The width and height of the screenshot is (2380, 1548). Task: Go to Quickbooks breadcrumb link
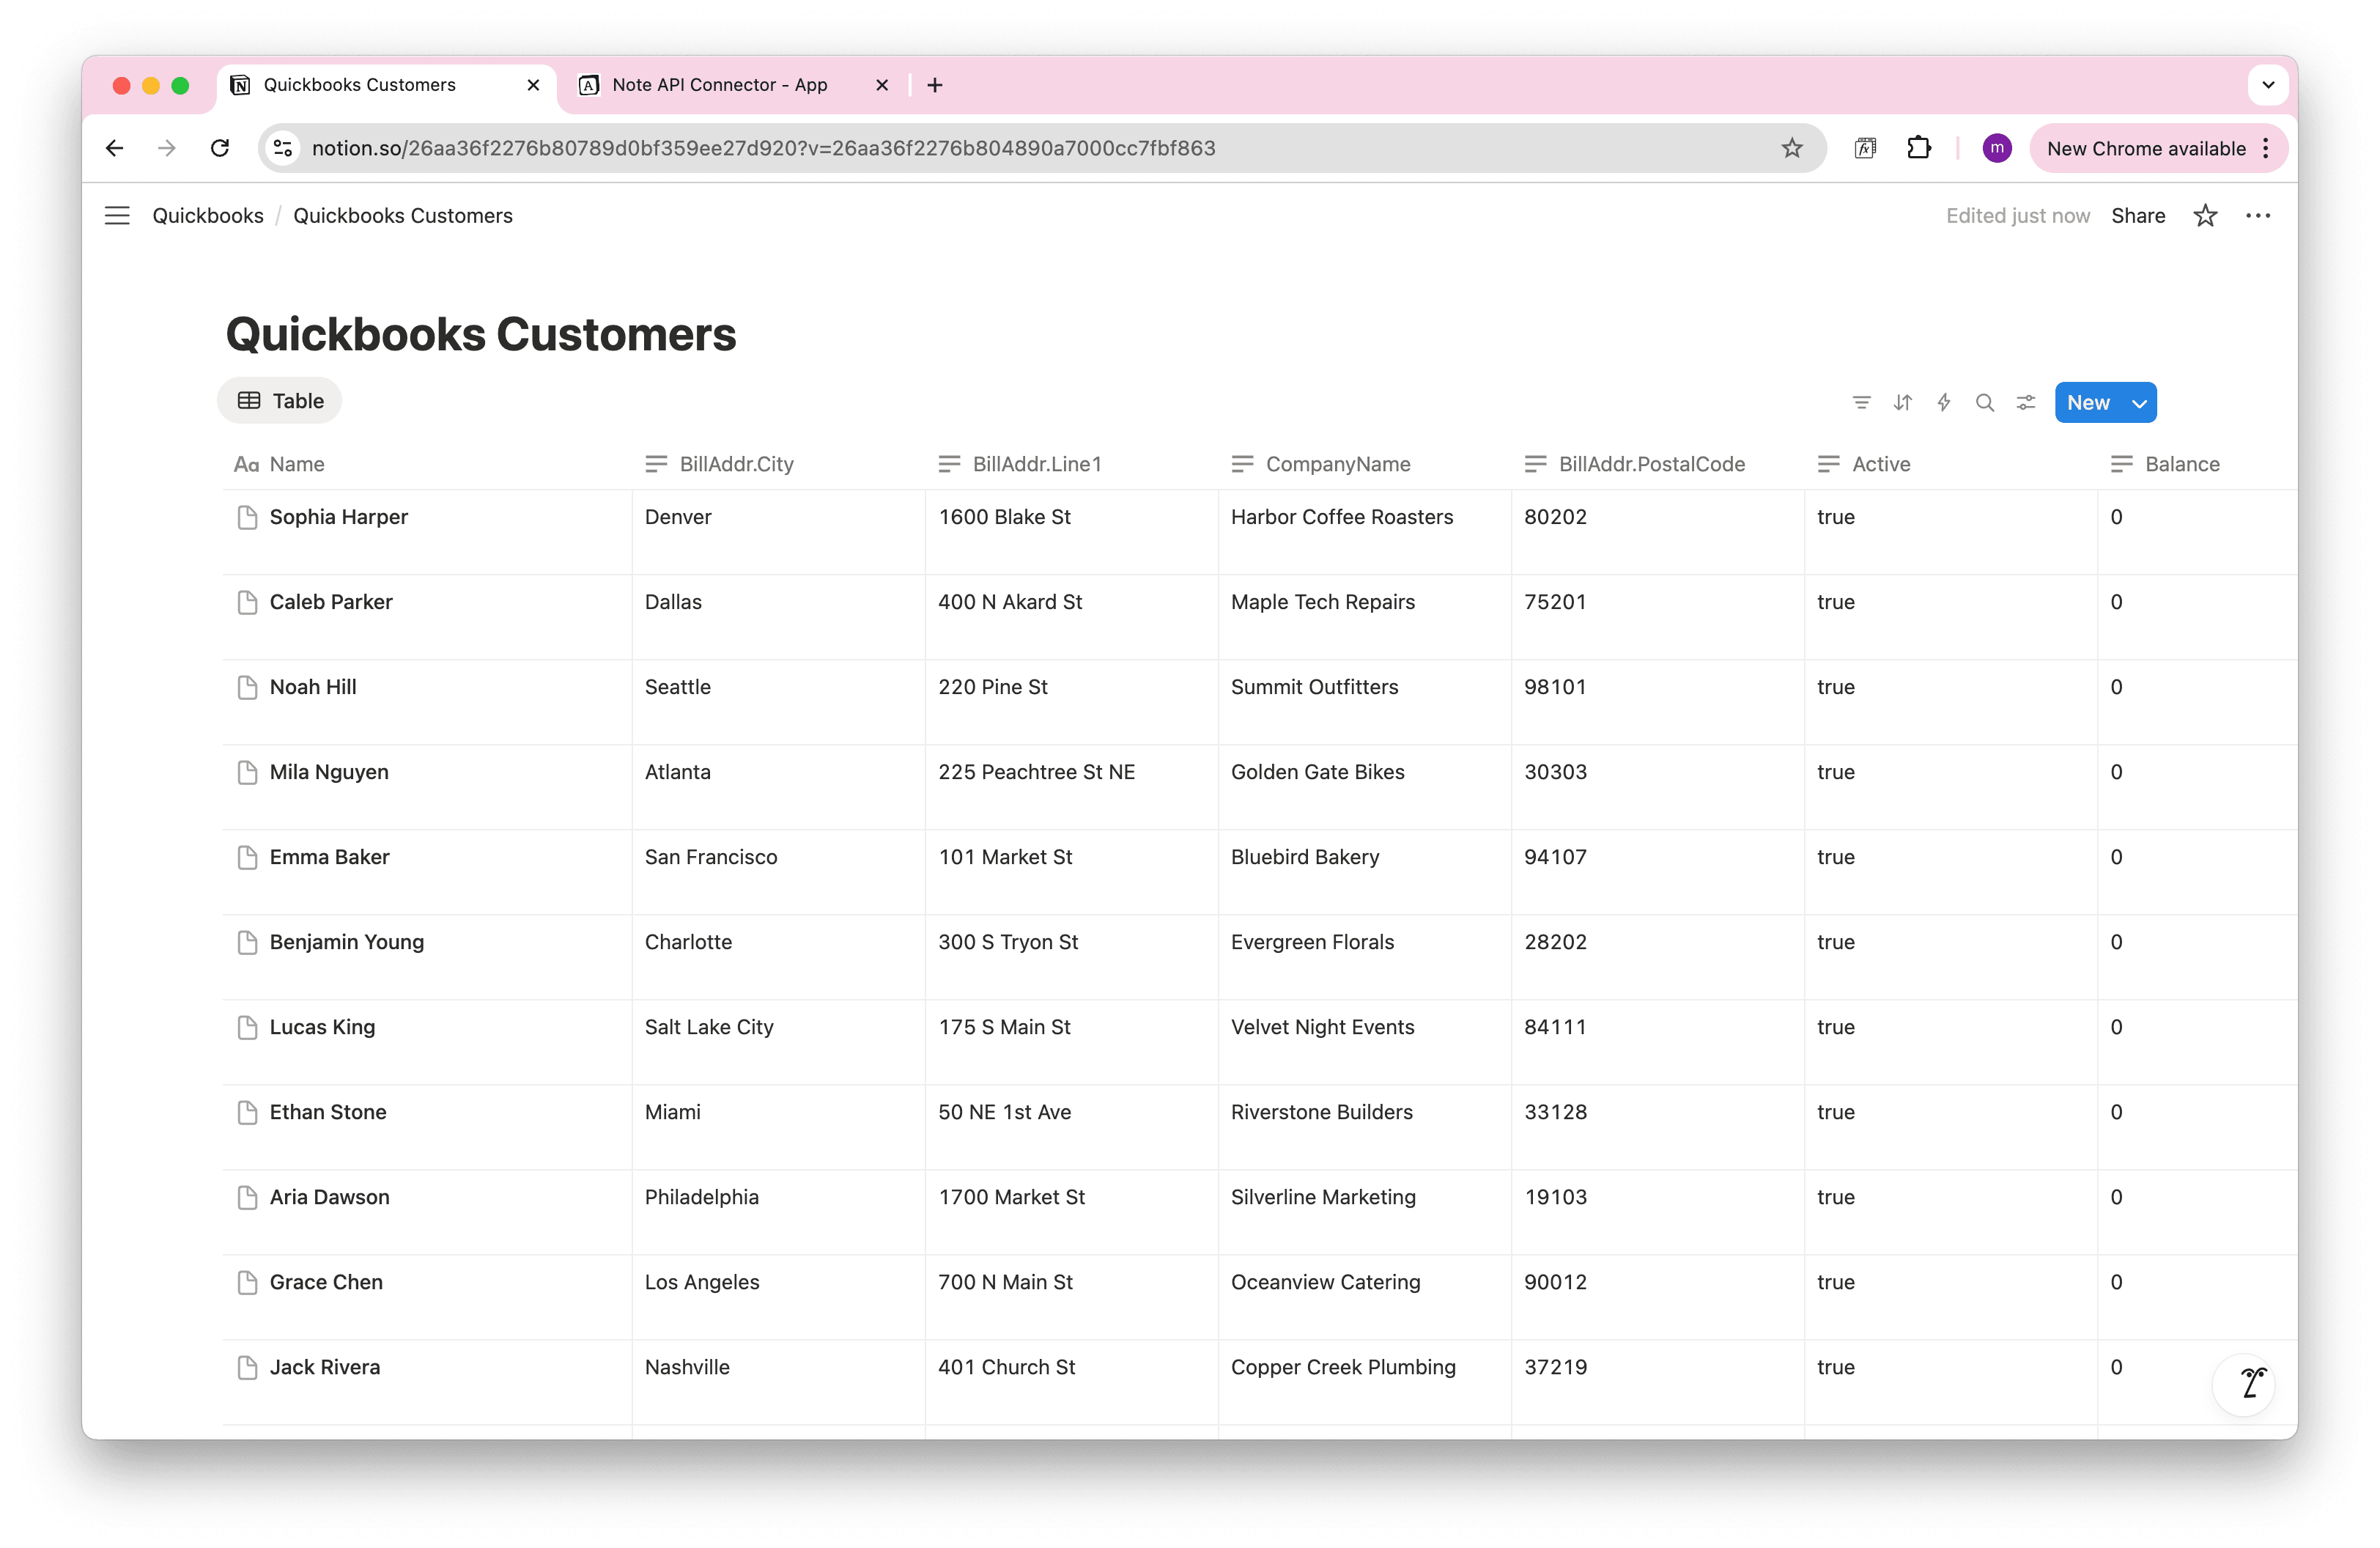(x=208, y=215)
